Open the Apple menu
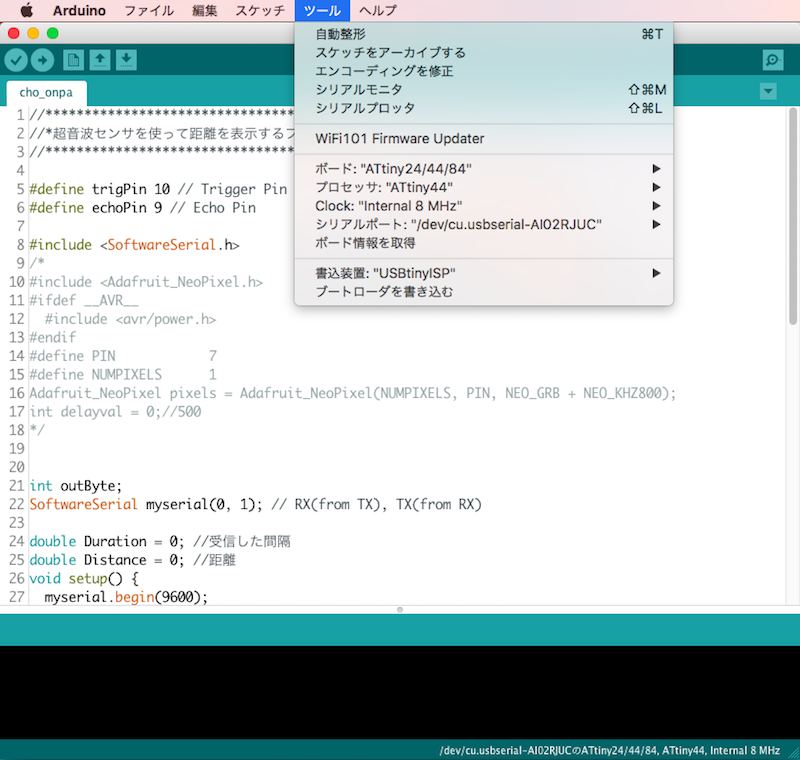This screenshot has width=800, height=760. 27,10
